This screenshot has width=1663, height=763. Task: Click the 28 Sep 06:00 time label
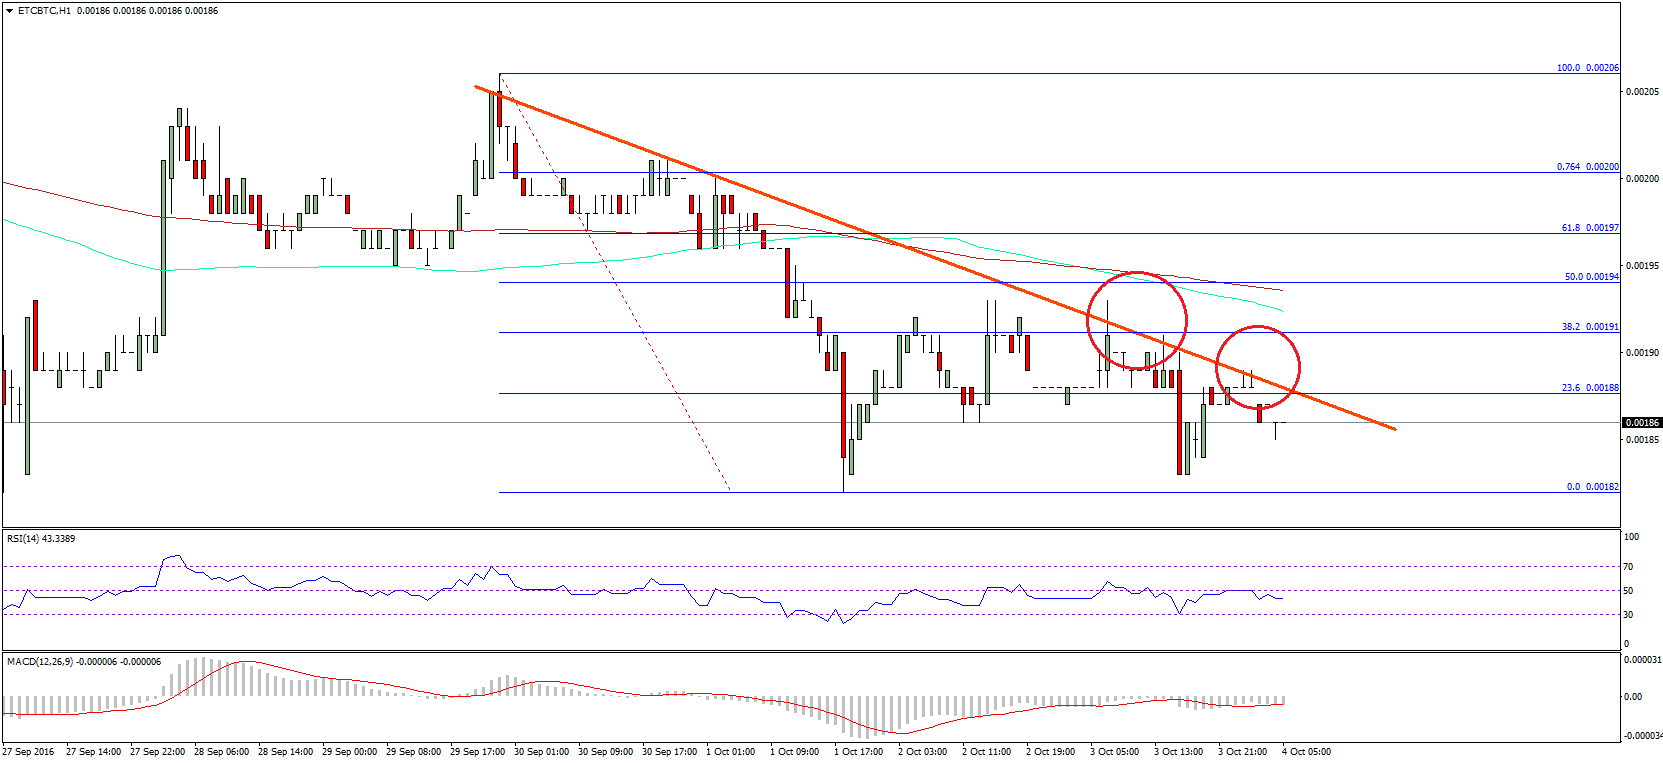point(222,752)
